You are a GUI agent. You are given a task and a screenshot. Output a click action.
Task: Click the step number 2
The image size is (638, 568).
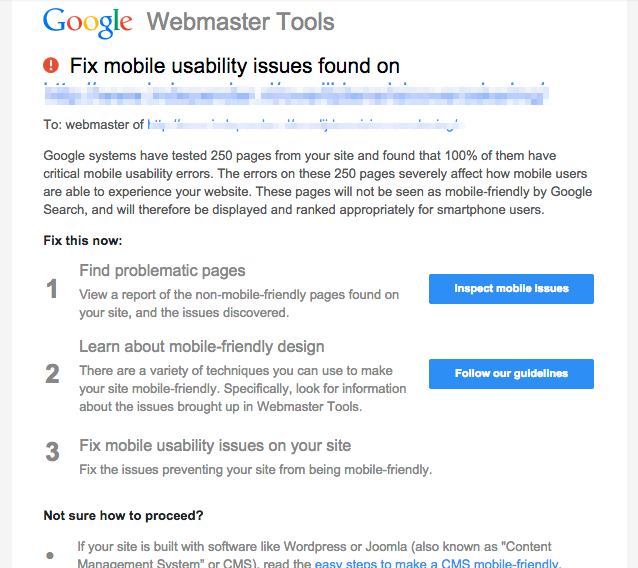[52, 374]
